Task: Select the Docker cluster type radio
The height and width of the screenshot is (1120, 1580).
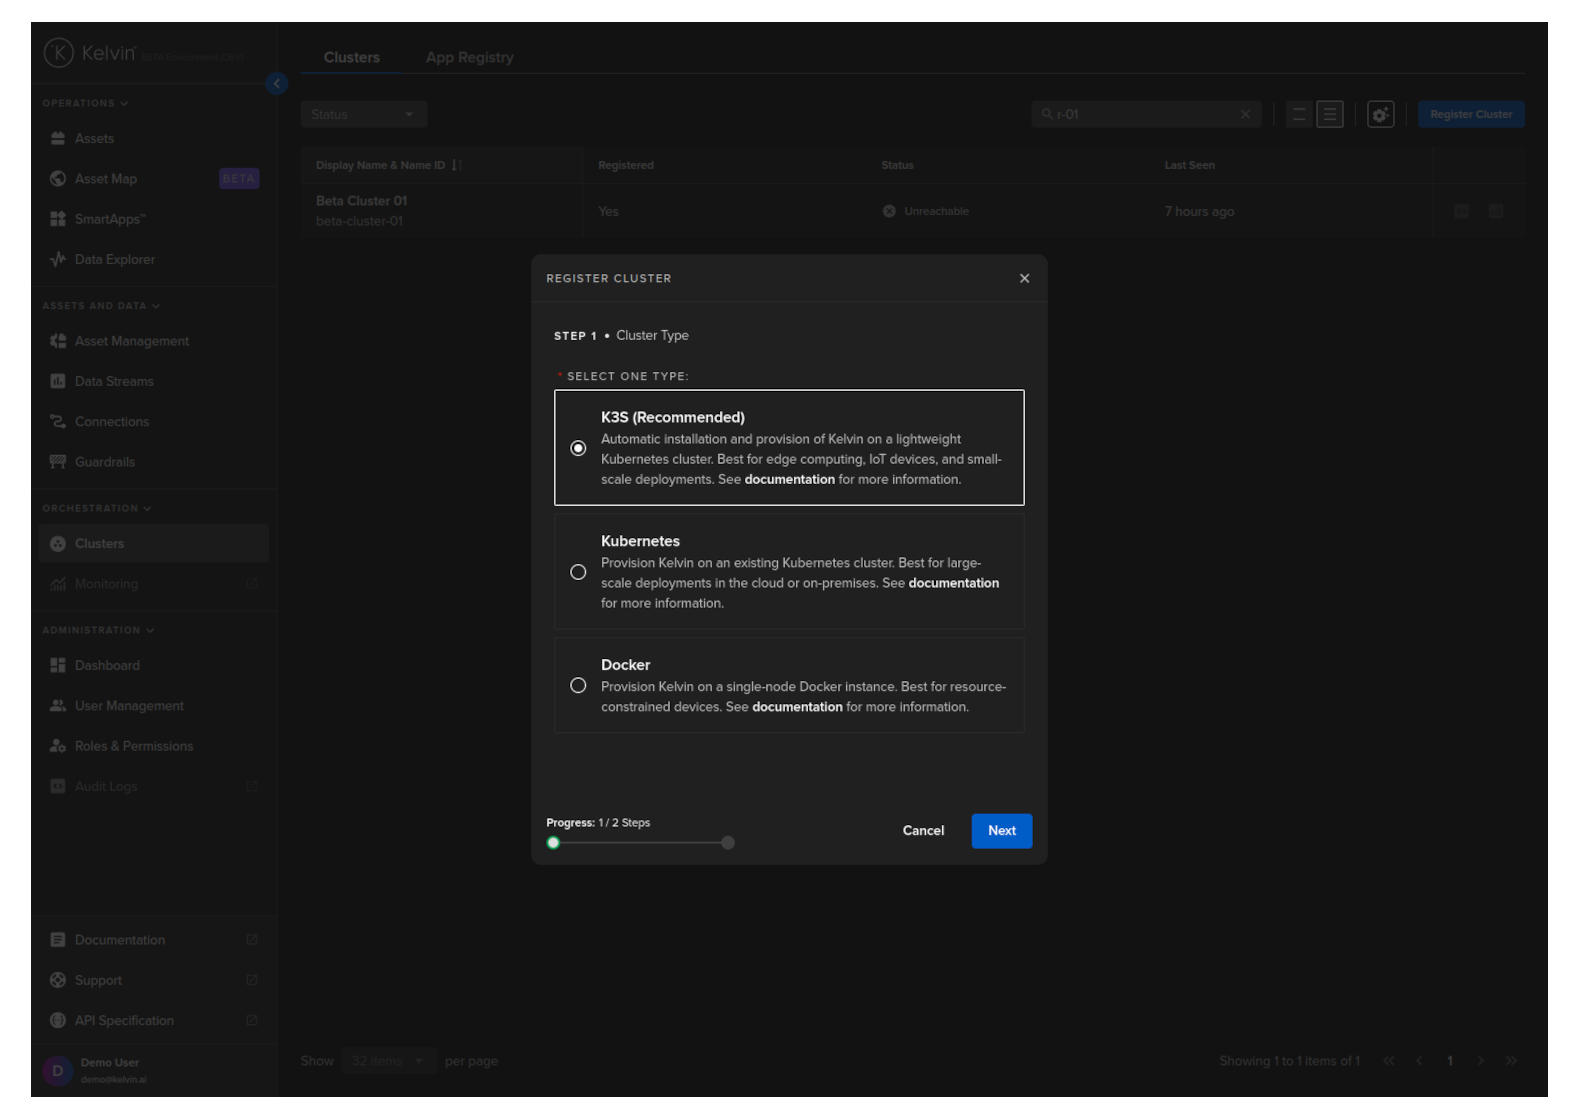Action: [x=578, y=686]
